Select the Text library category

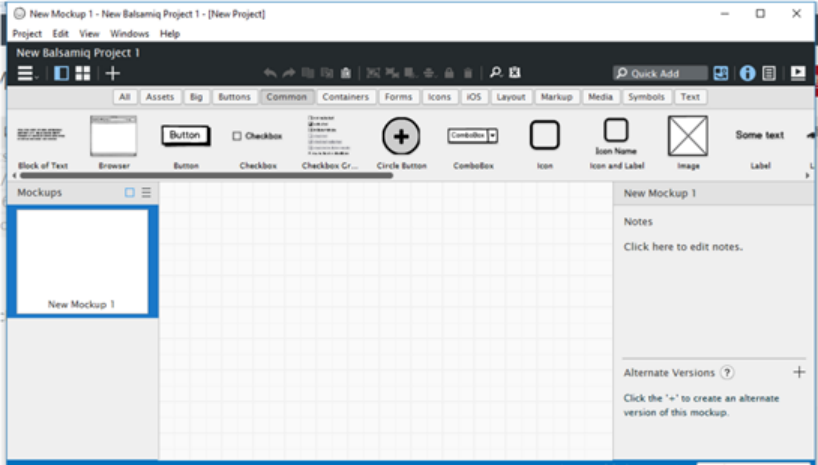click(690, 97)
